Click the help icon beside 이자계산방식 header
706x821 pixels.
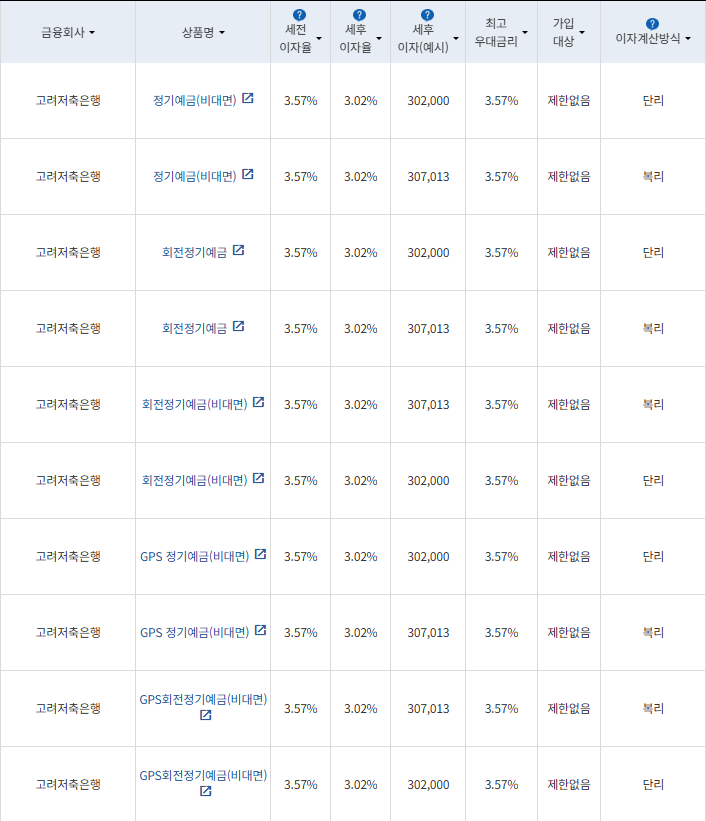pos(654,21)
